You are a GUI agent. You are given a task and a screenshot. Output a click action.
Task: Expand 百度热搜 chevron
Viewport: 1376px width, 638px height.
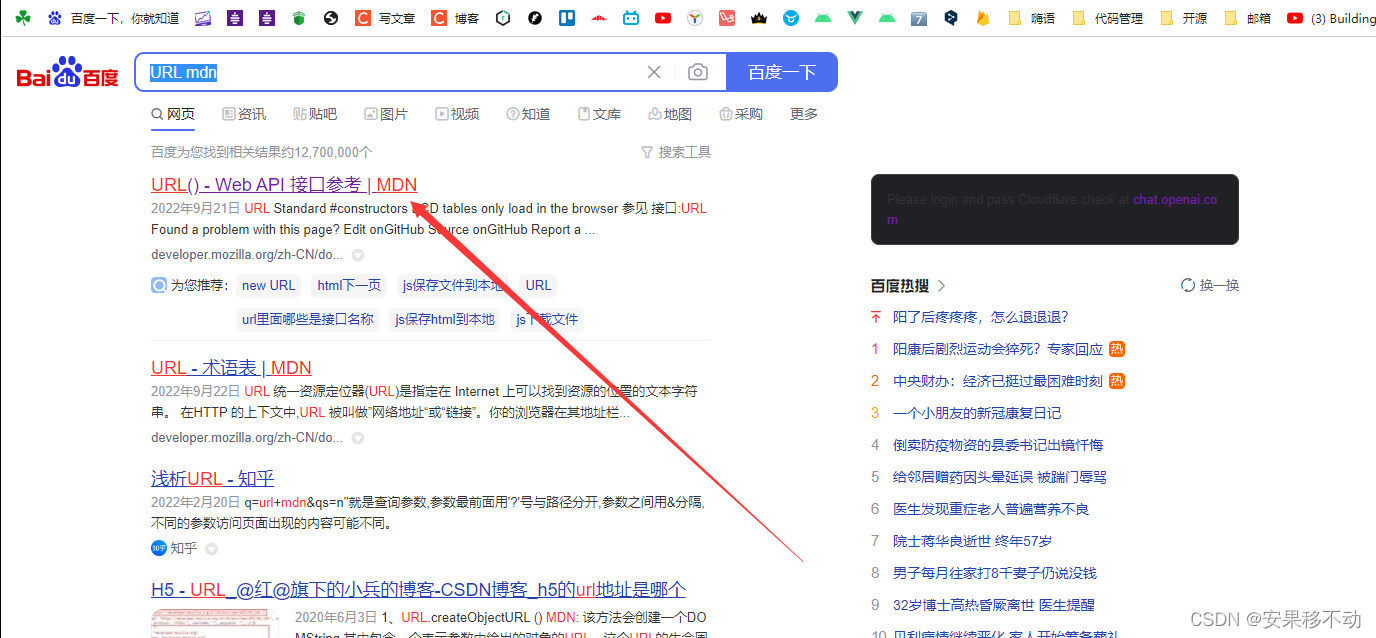pyautogui.click(x=941, y=286)
